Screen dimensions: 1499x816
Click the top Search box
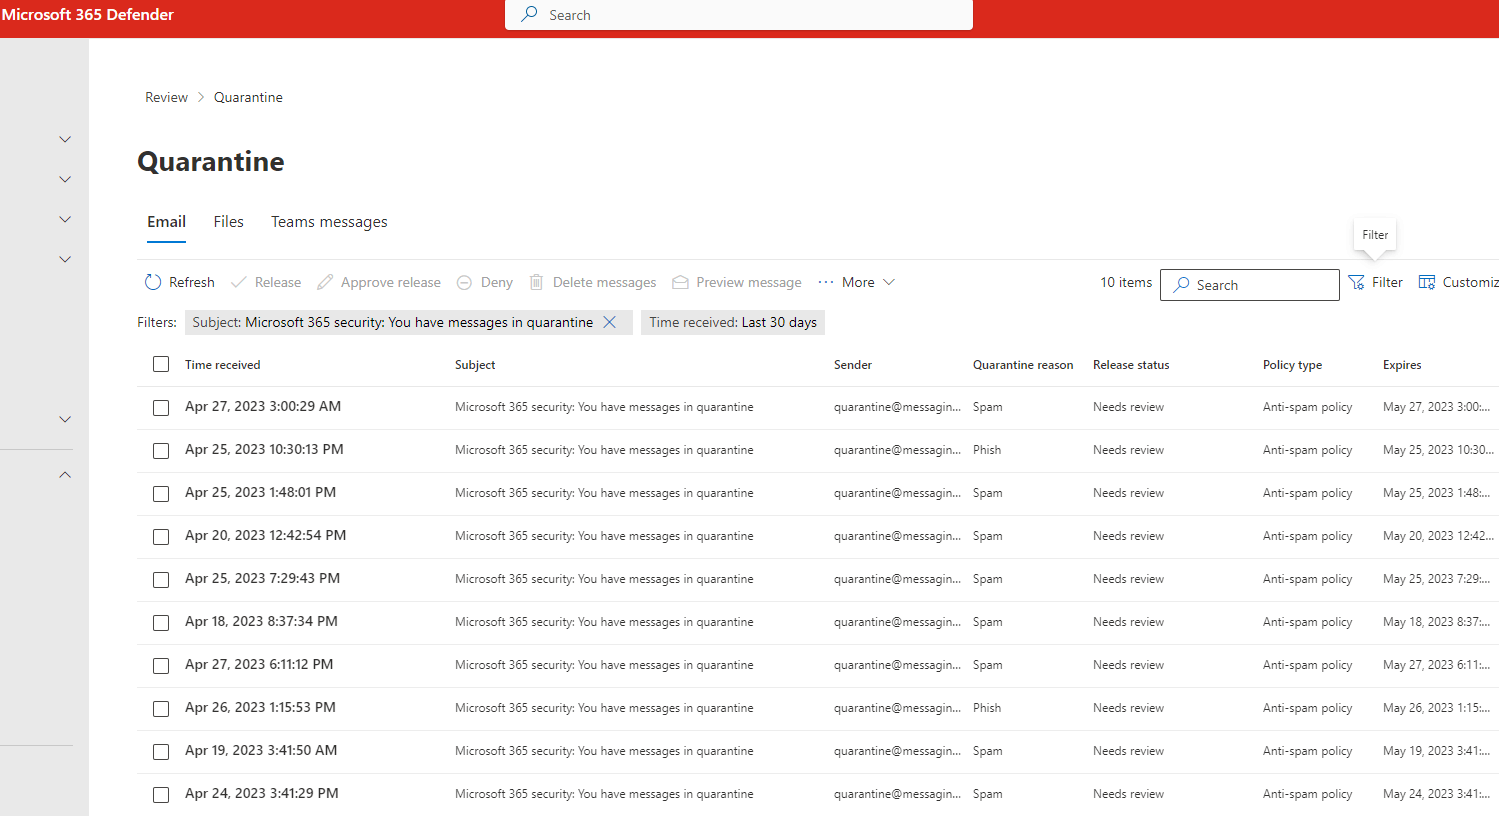(x=739, y=15)
